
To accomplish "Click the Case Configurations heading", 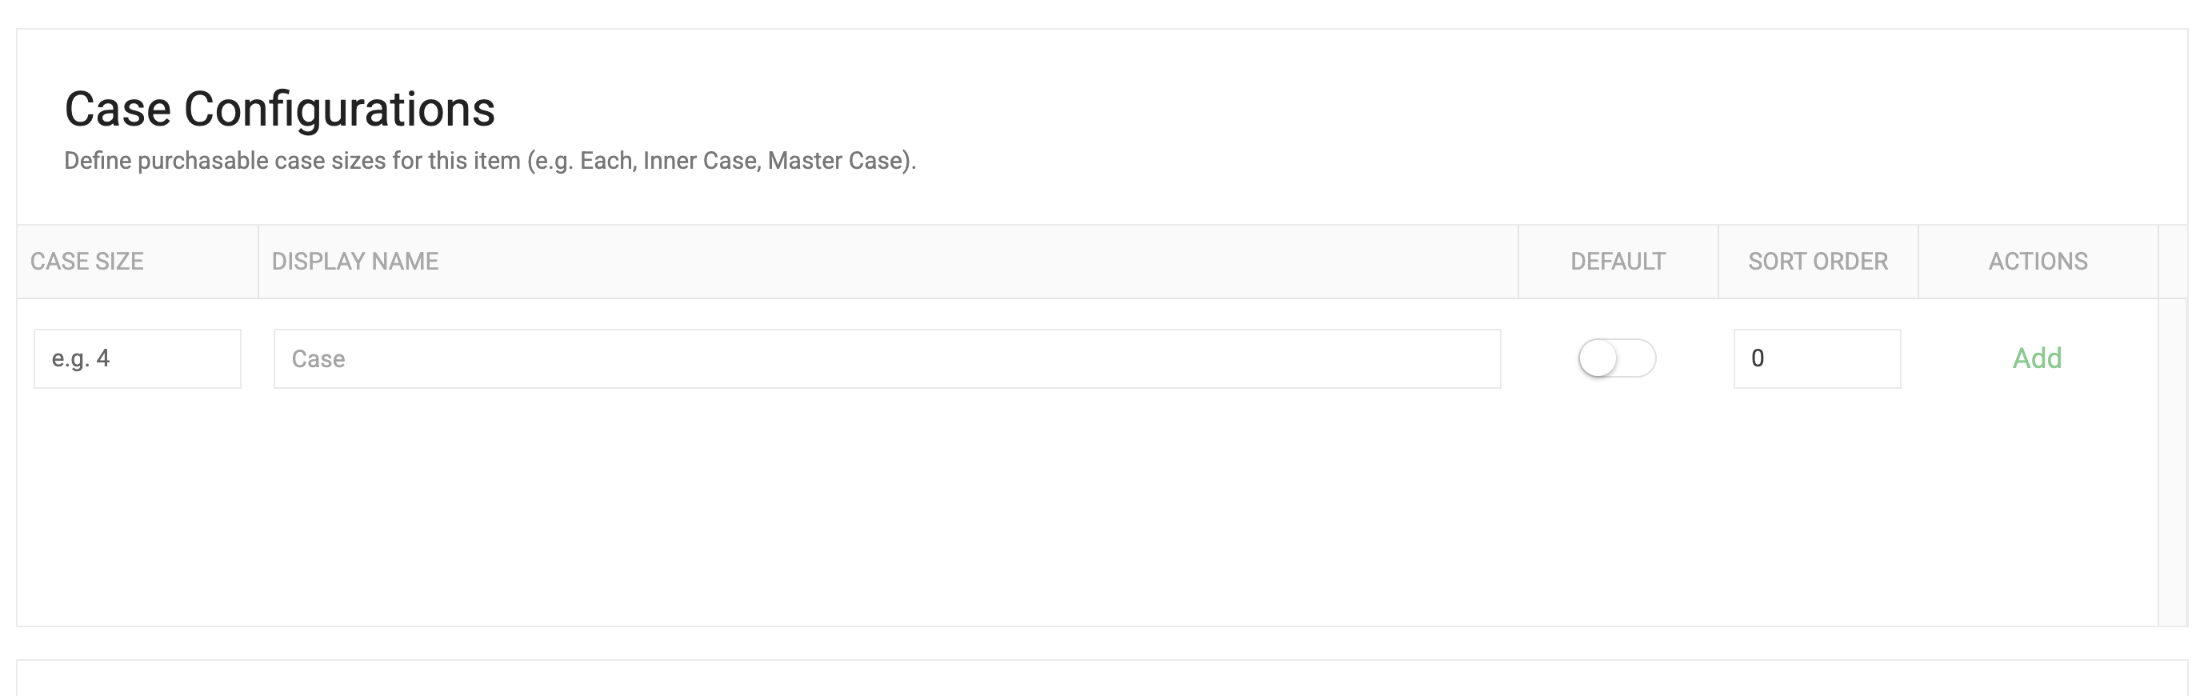I will (x=280, y=109).
